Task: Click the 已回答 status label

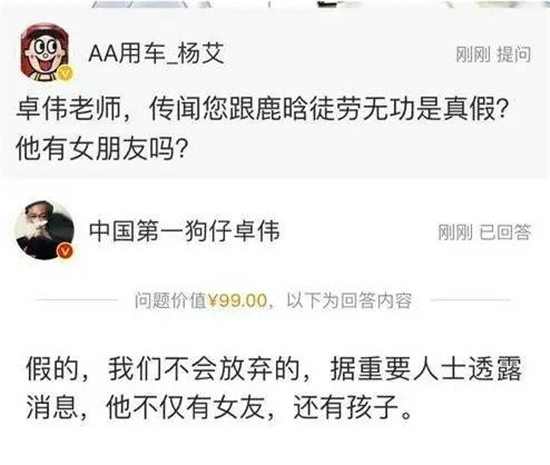Action: (x=505, y=232)
